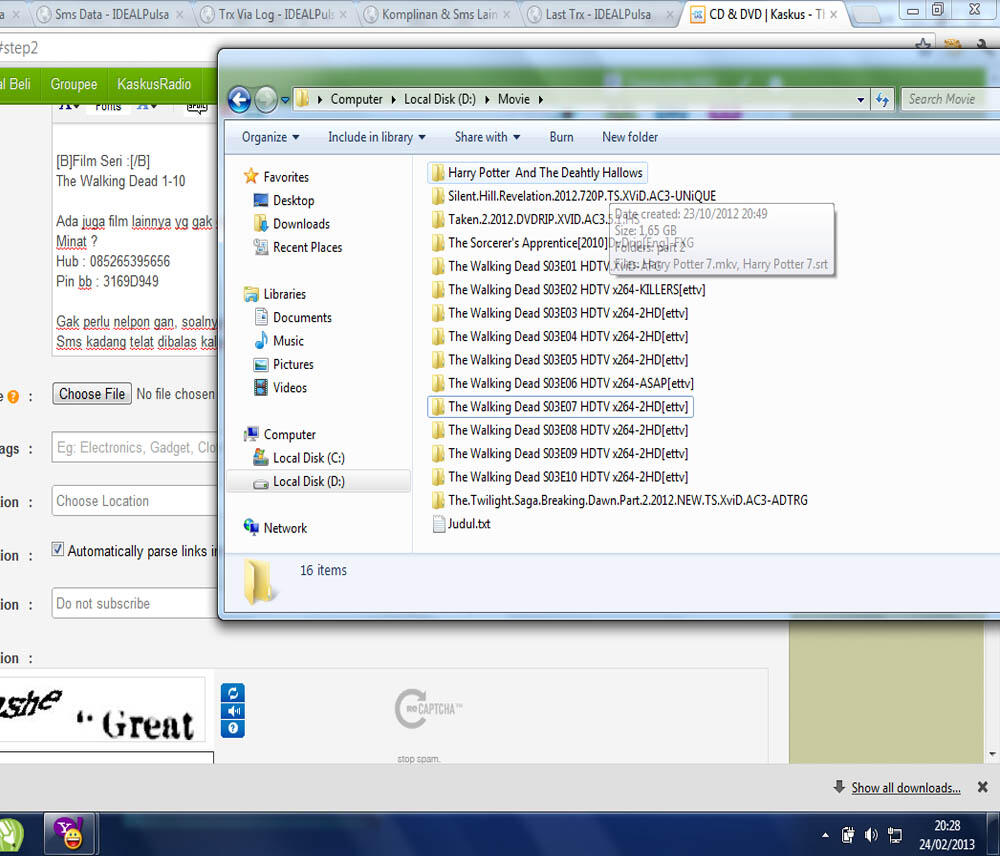This screenshot has width=1000, height=856.
Task: Click New folder in Explorer toolbar
Action: pos(629,137)
